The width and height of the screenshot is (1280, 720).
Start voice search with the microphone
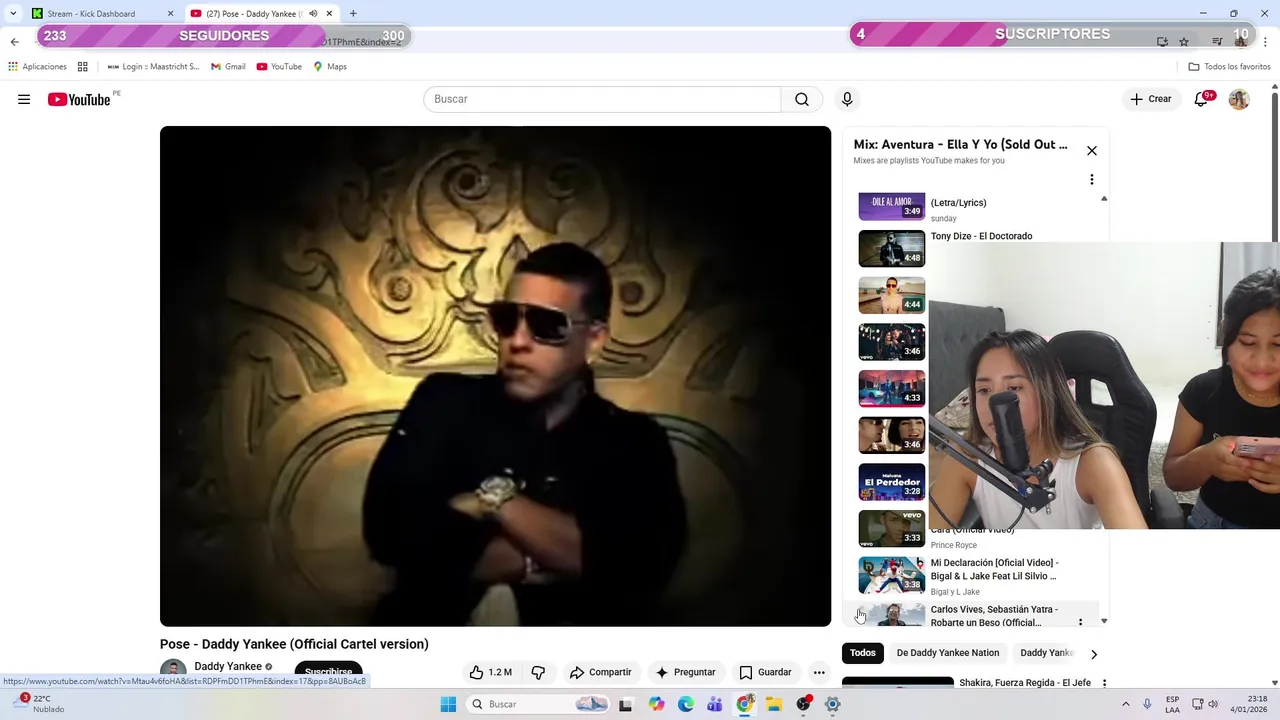pyautogui.click(x=847, y=99)
